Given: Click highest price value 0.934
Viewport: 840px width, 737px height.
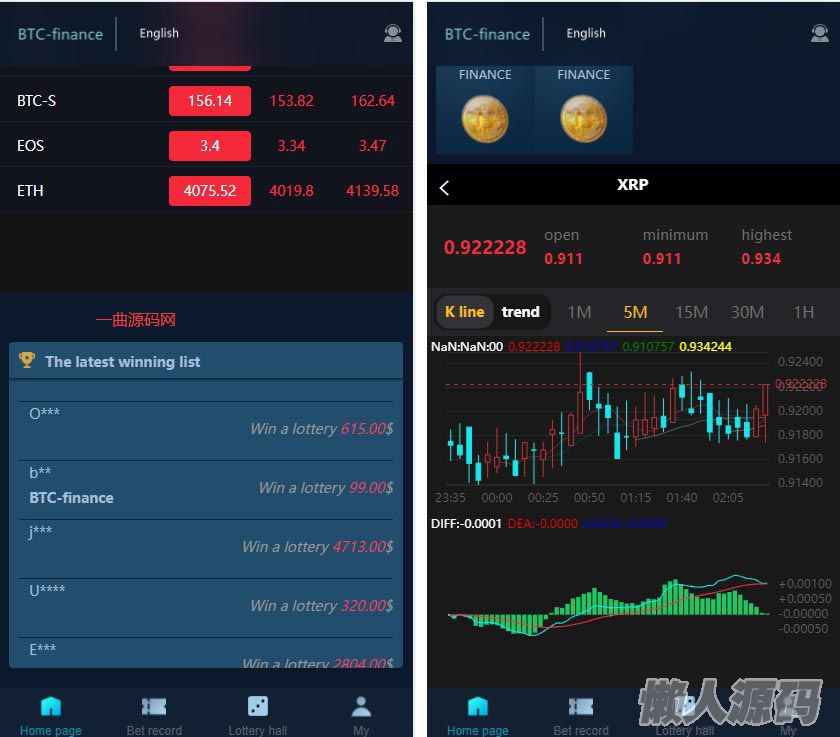Looking at the screenshot, I should [x=761, y=259].
